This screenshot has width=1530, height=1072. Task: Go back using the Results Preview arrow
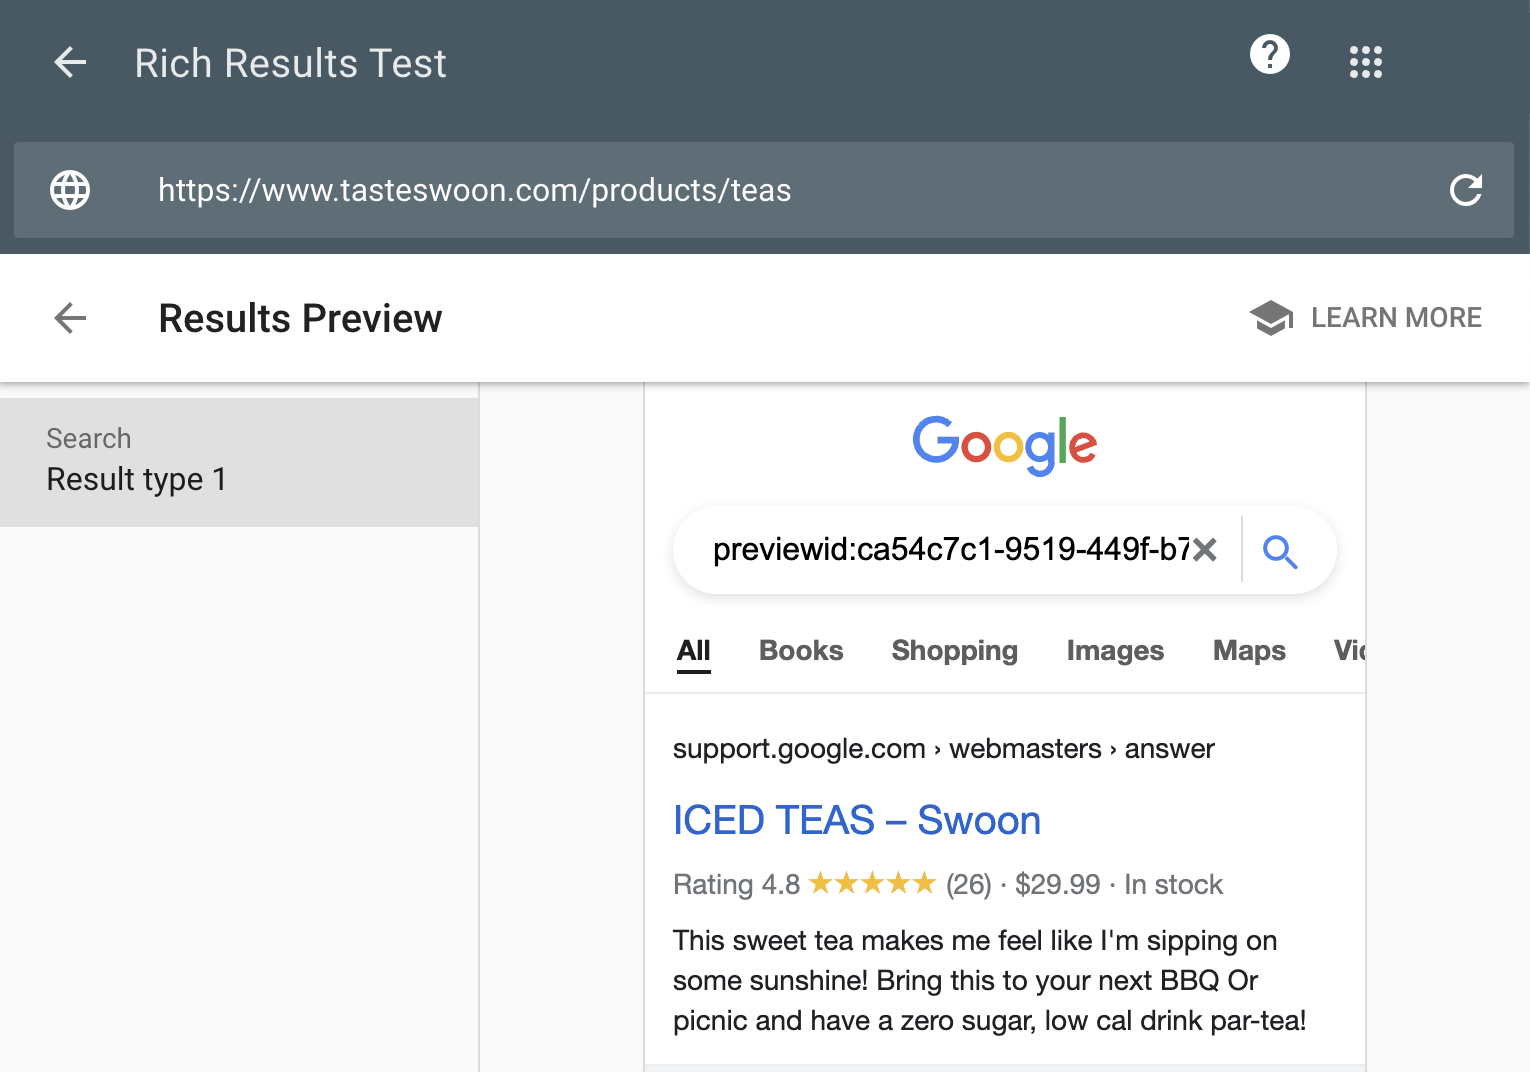pyautogui.click(x=70, y=318)
